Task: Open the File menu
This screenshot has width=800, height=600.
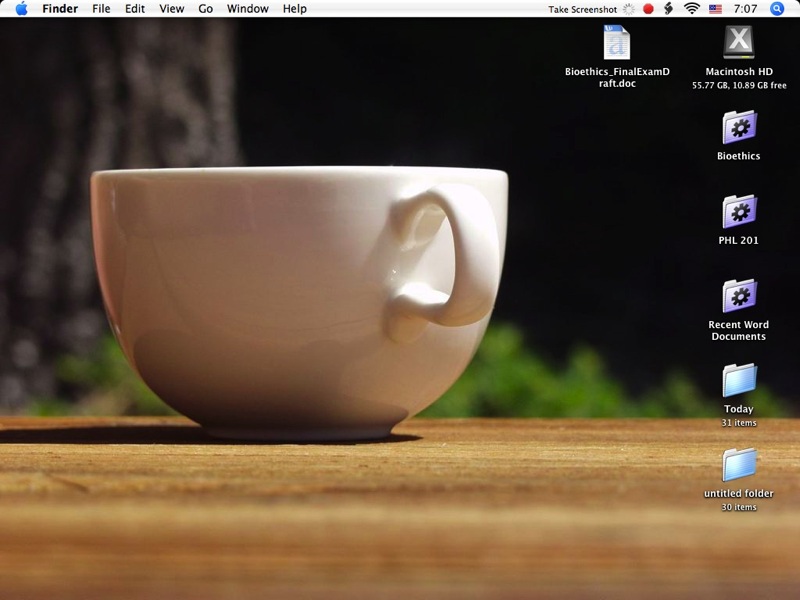Action: pos(101,9)
